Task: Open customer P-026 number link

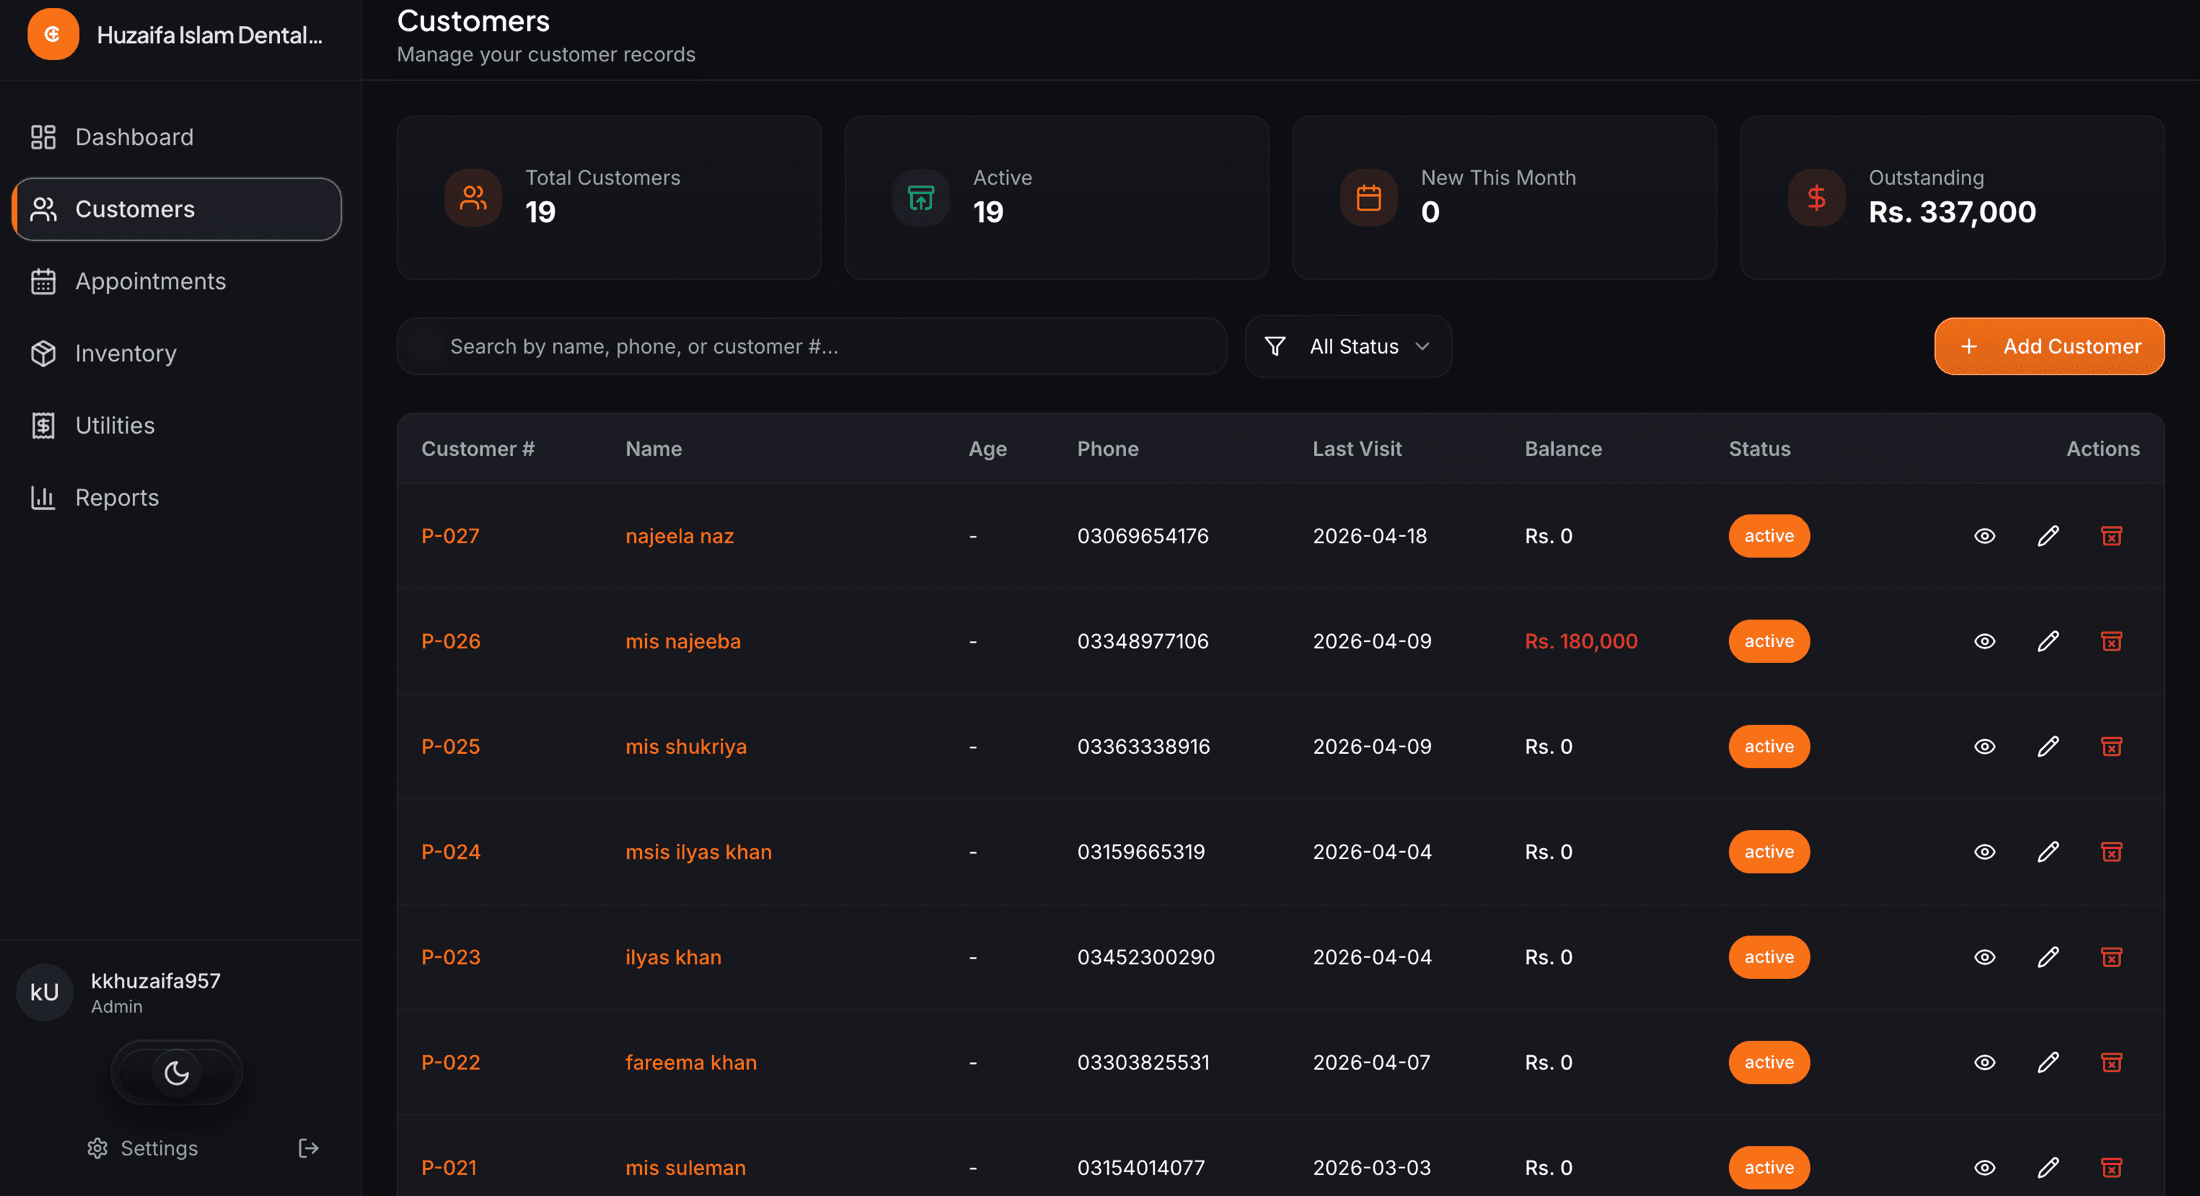Action: (x=451, y=641)
